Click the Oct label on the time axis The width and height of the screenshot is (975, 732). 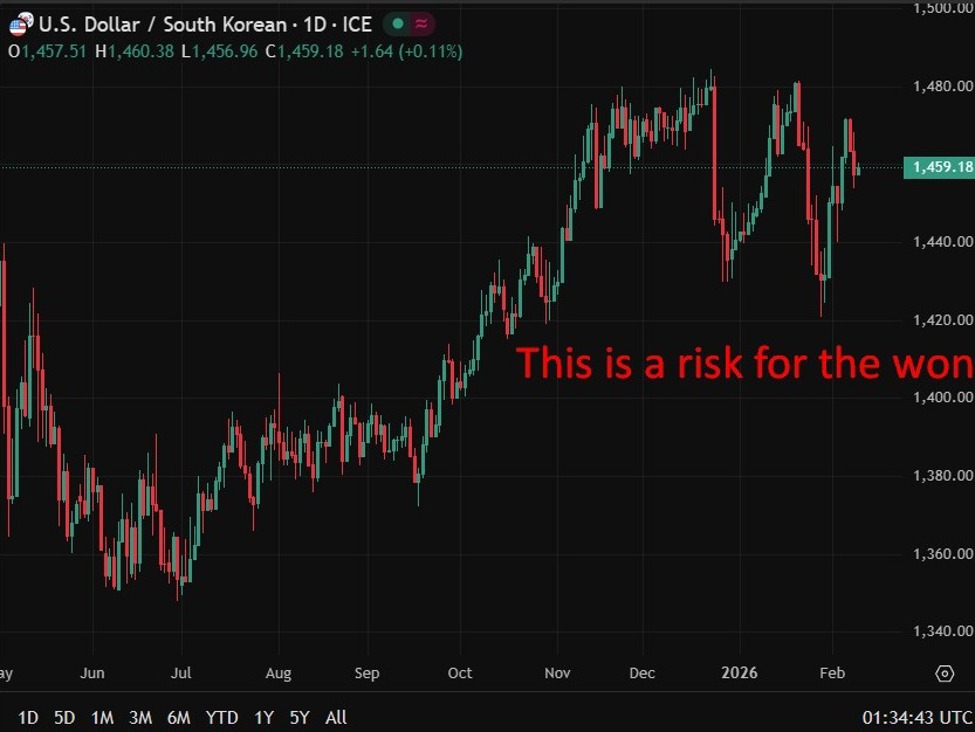(460, 673)
